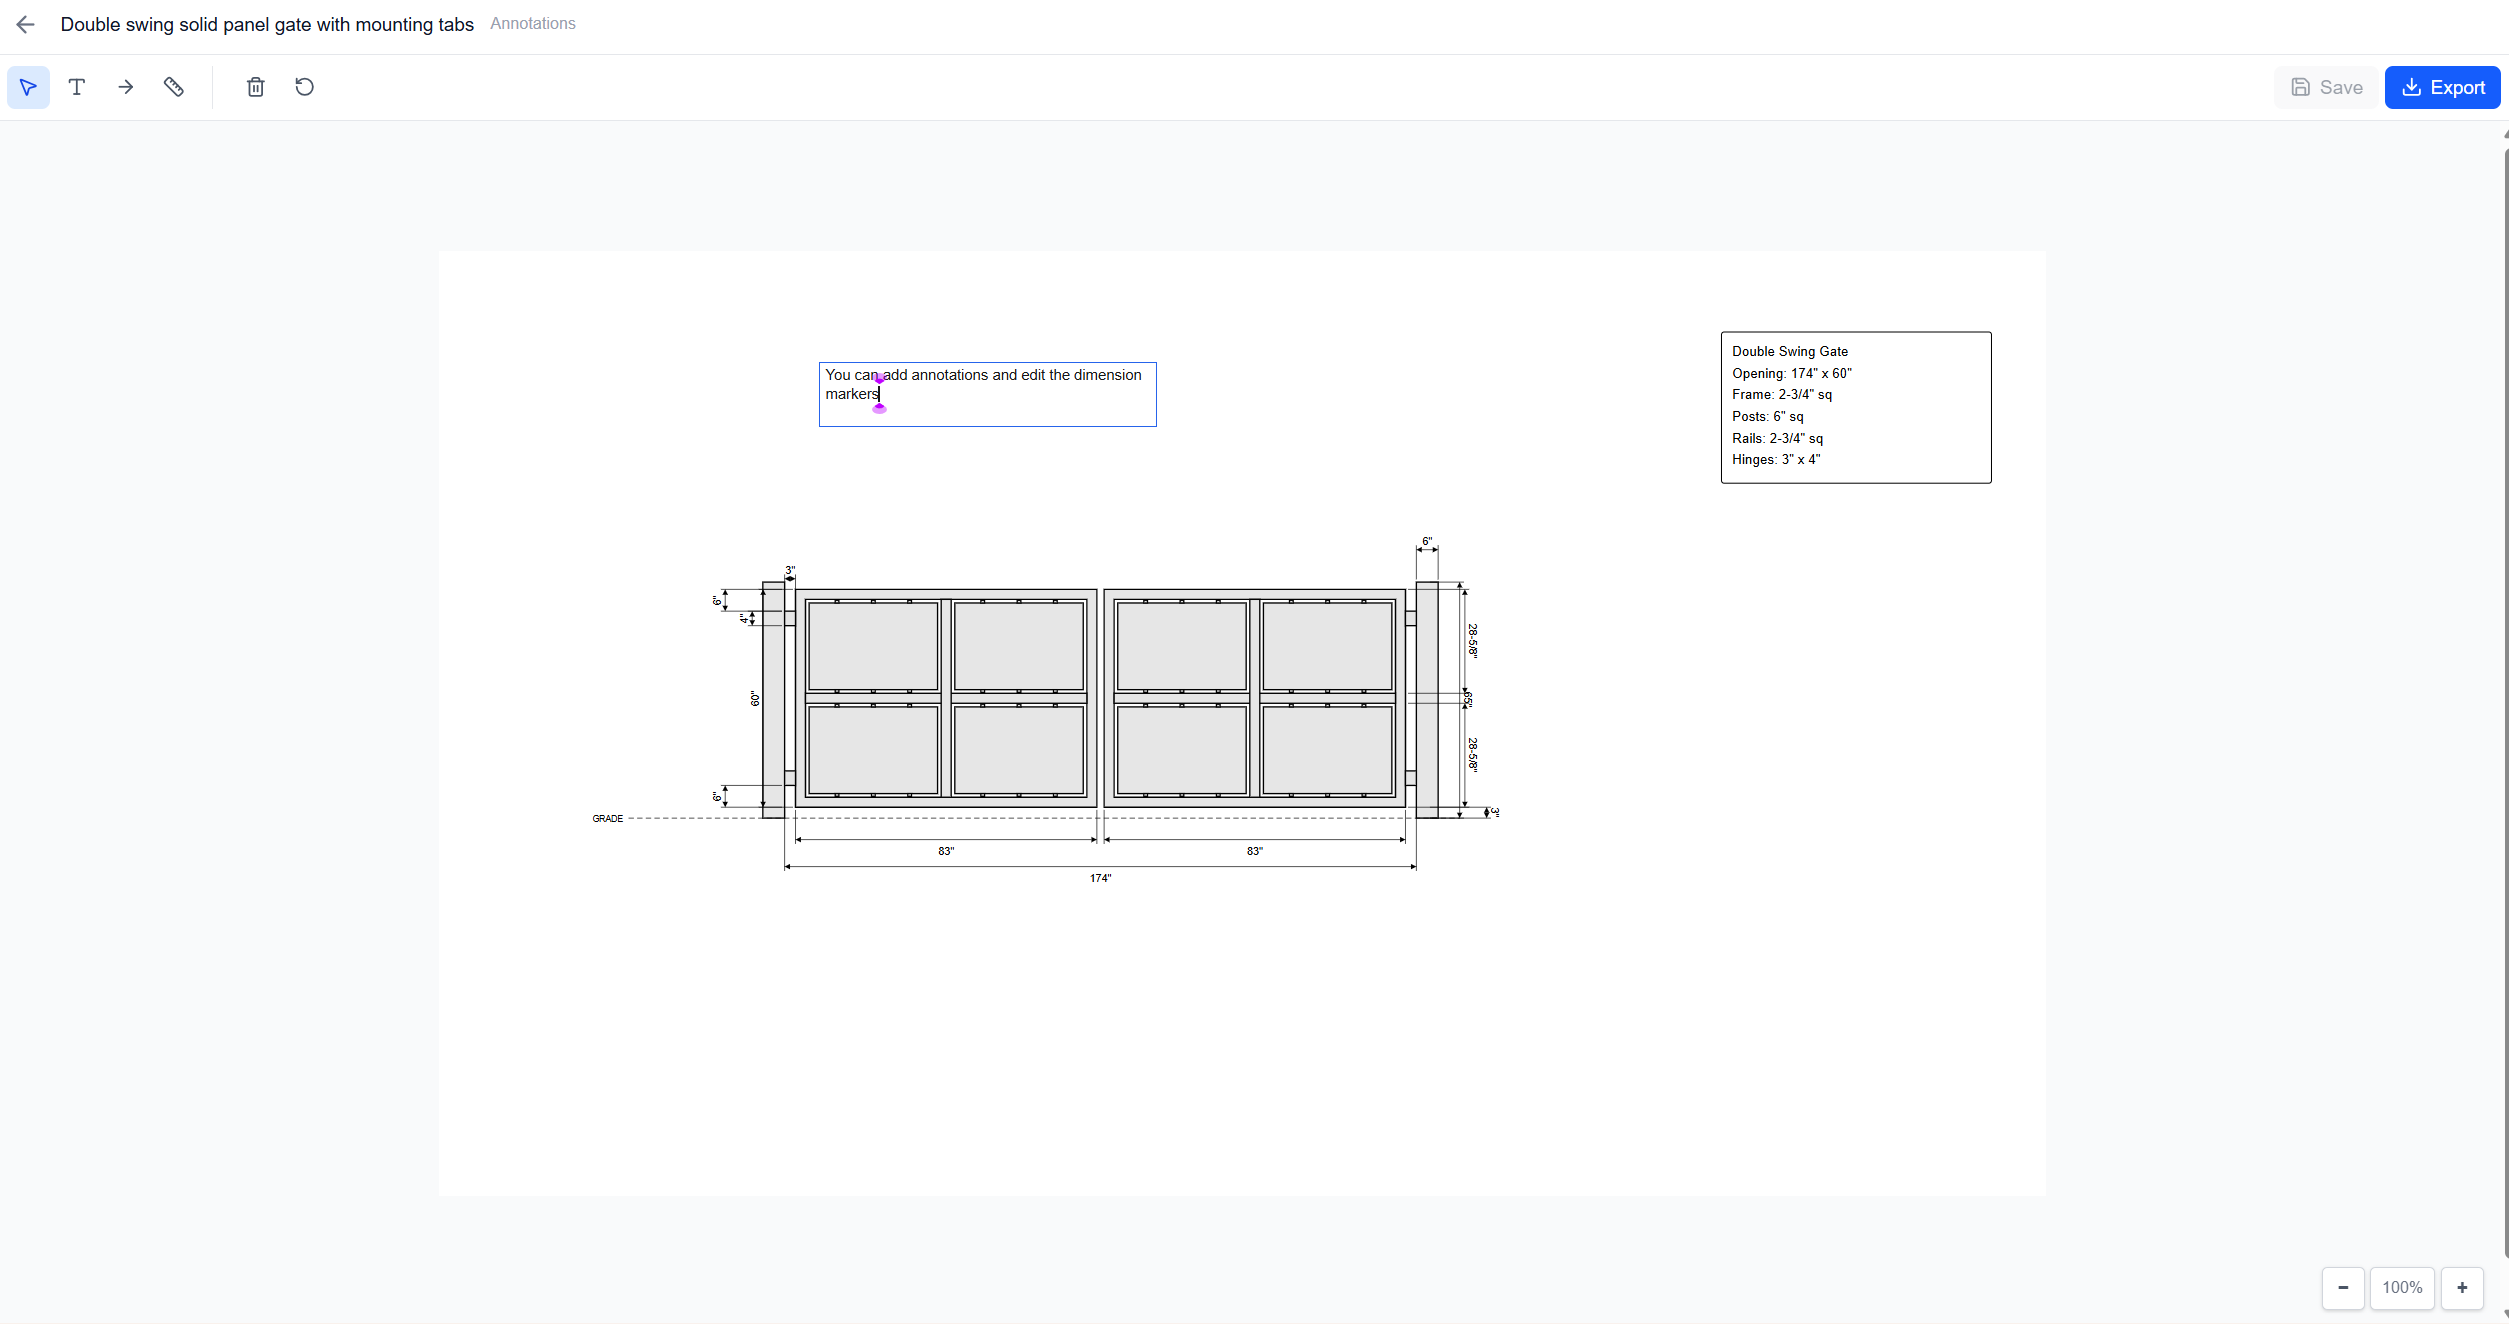Click the zoom in plus control
2509x1324 pixels.
(2462, 1288)
